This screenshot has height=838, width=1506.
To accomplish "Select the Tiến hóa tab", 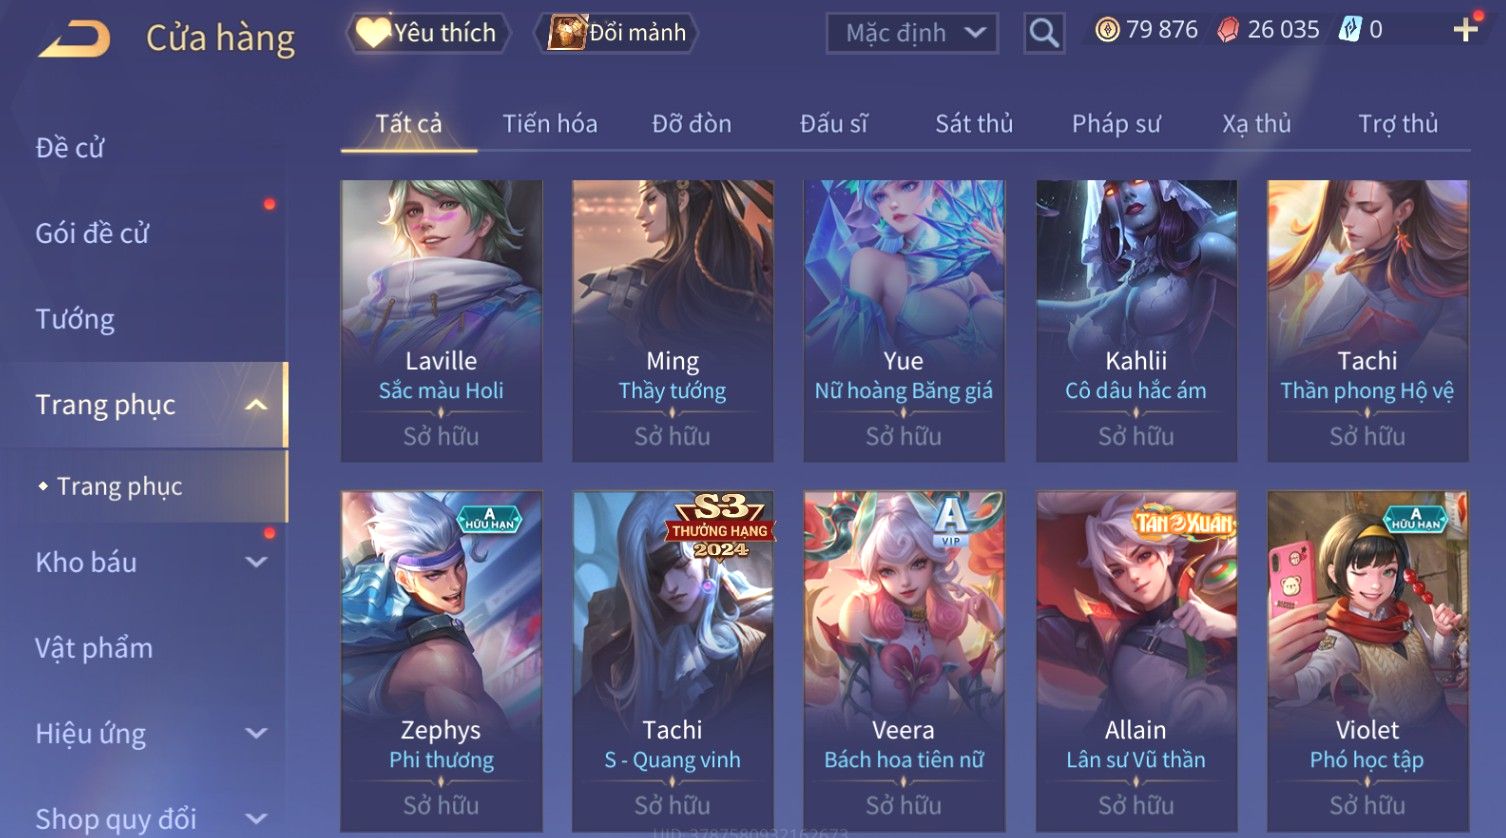I will [x=550, y=124].
